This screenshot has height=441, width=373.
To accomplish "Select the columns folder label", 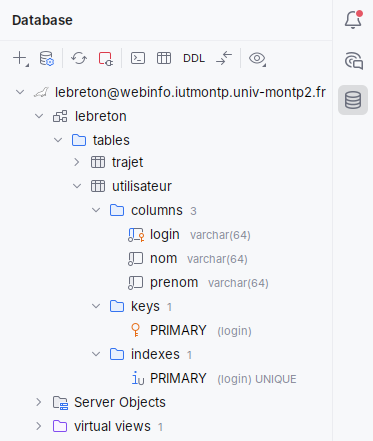I will point(157,210).
